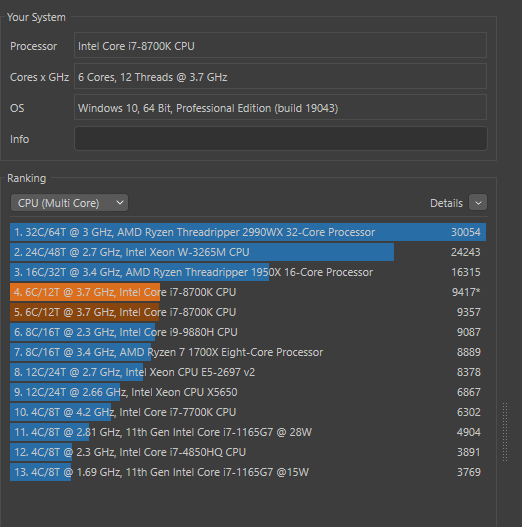This screenshot has width=522, height=527.
Task: Select the Ryzen 7 1700X ranking row
Action: 248,352
